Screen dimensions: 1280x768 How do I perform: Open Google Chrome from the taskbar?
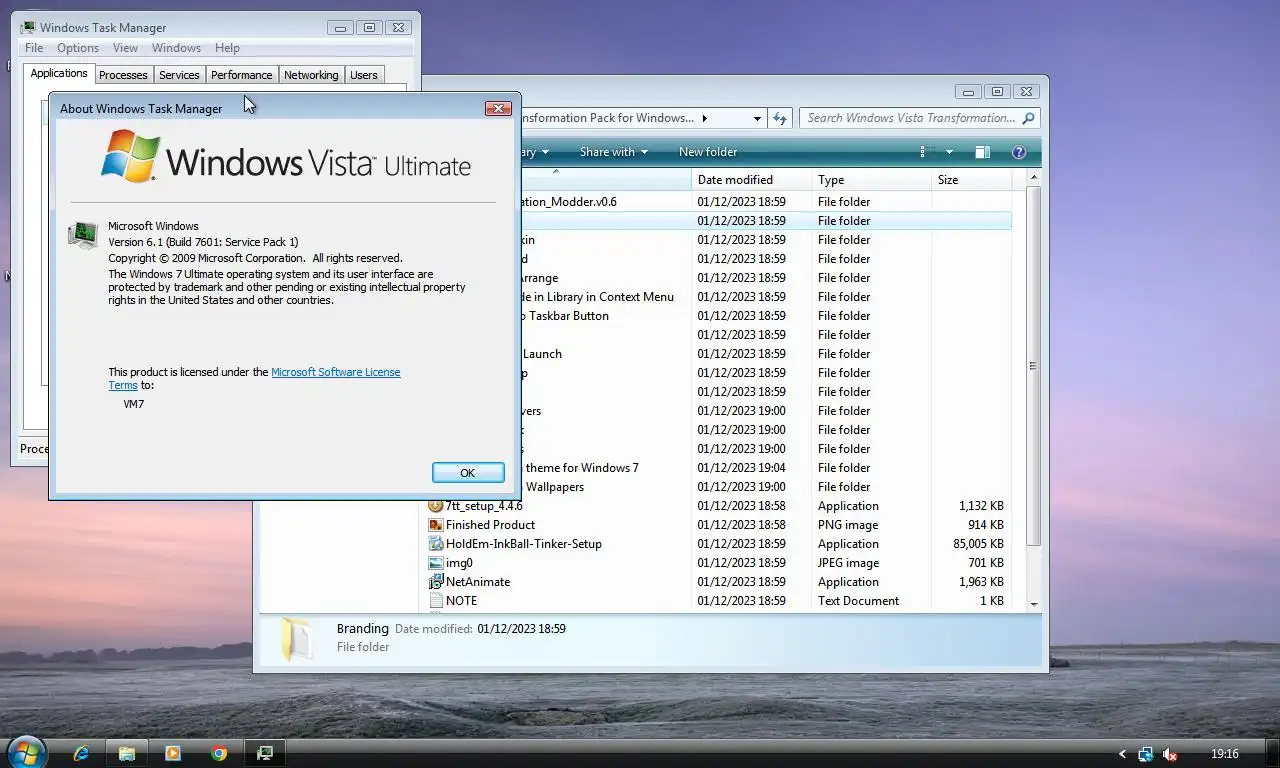click(219, 753)
